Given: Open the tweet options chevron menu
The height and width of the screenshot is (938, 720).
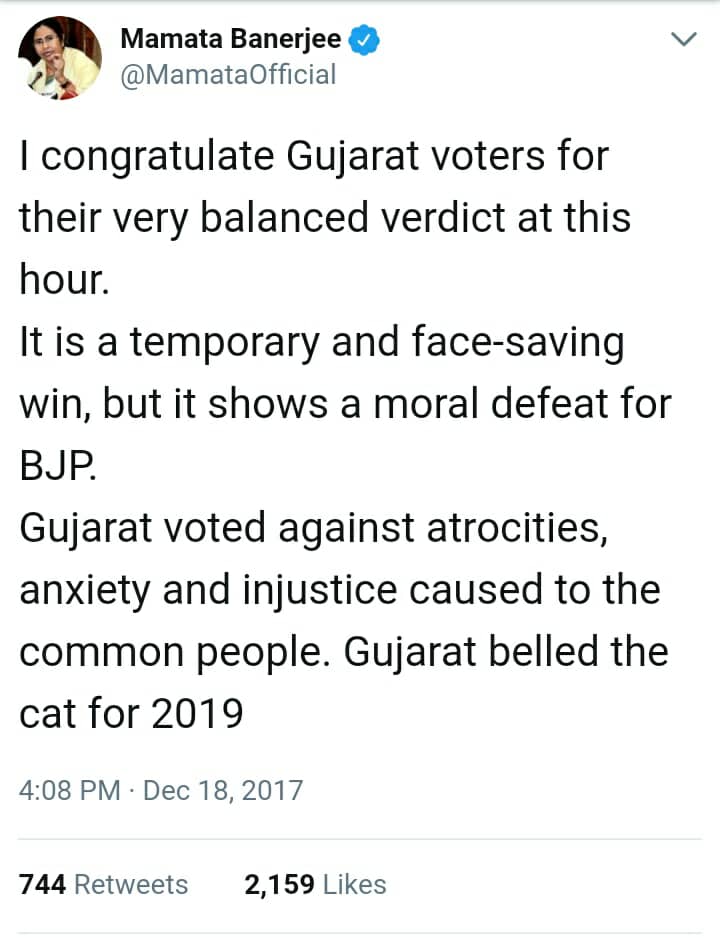Looking at the screenshot, I should tap(683, 40).
